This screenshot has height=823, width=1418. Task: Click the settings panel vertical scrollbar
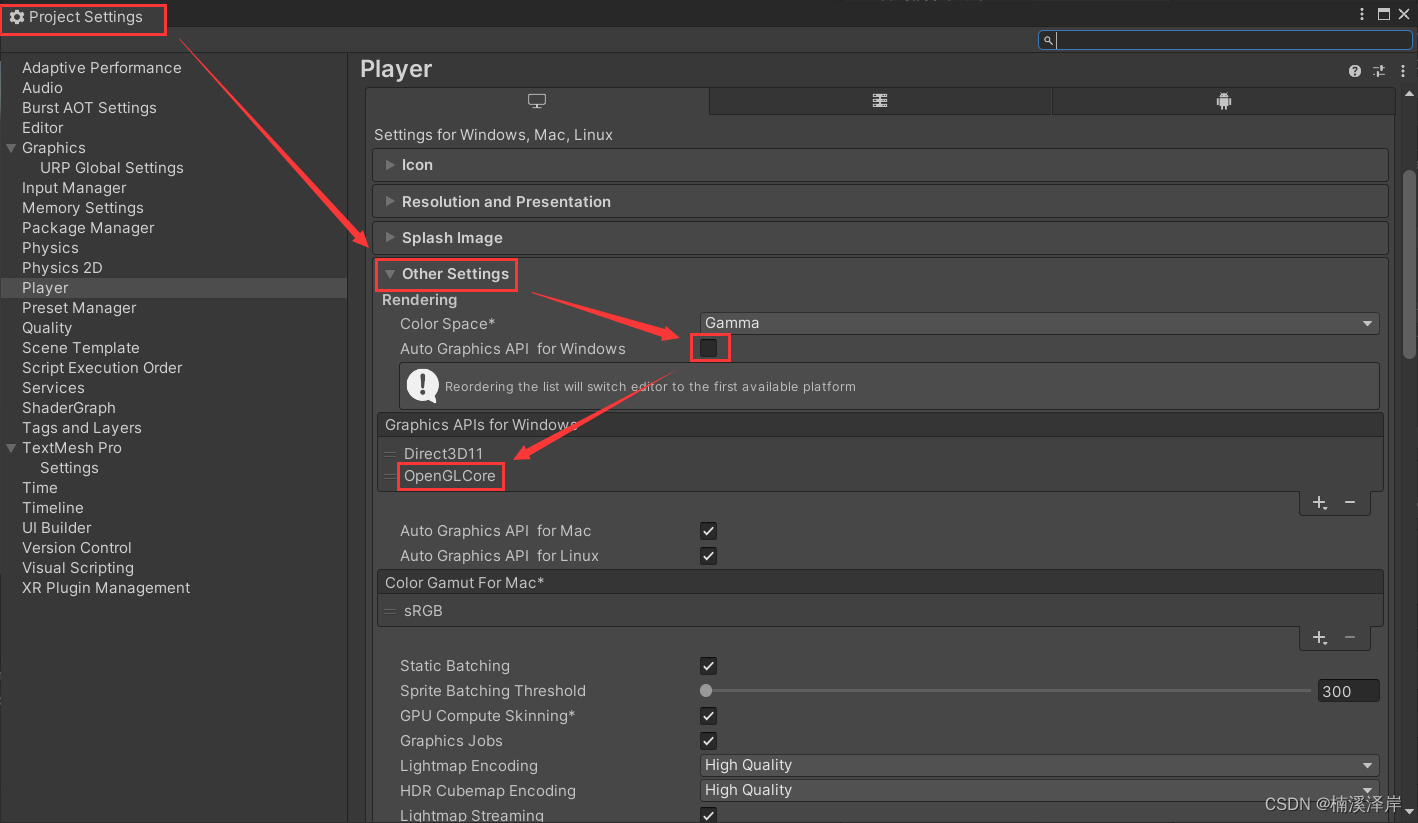1409,264
